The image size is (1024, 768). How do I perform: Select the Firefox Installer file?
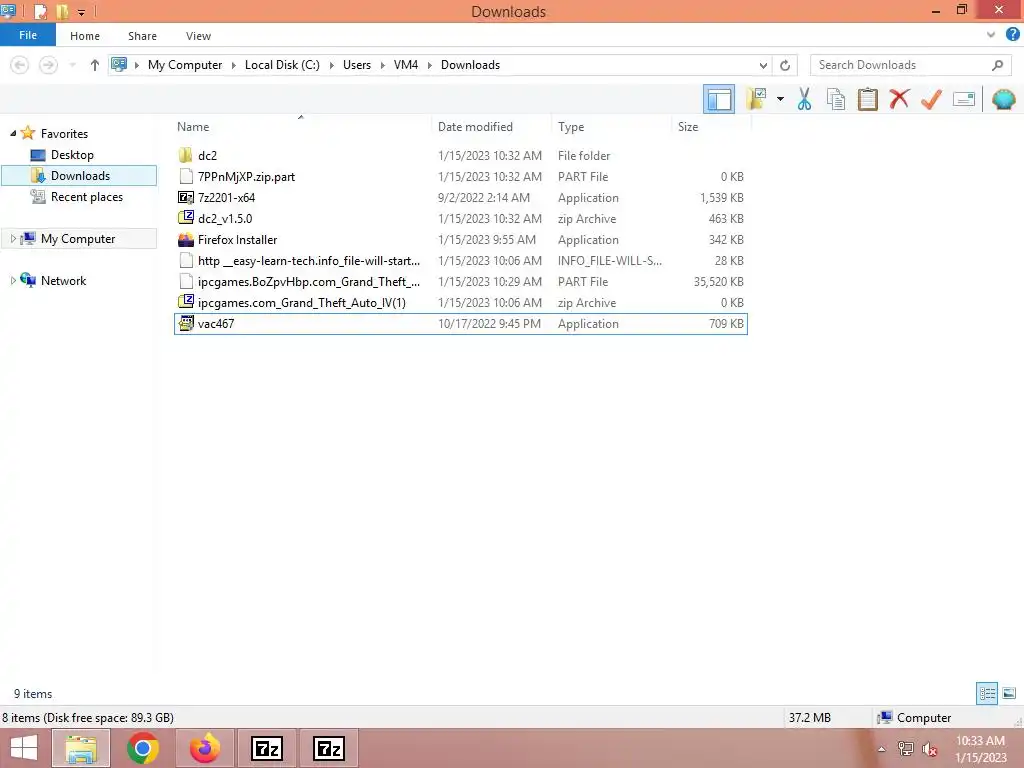[460, 240]
